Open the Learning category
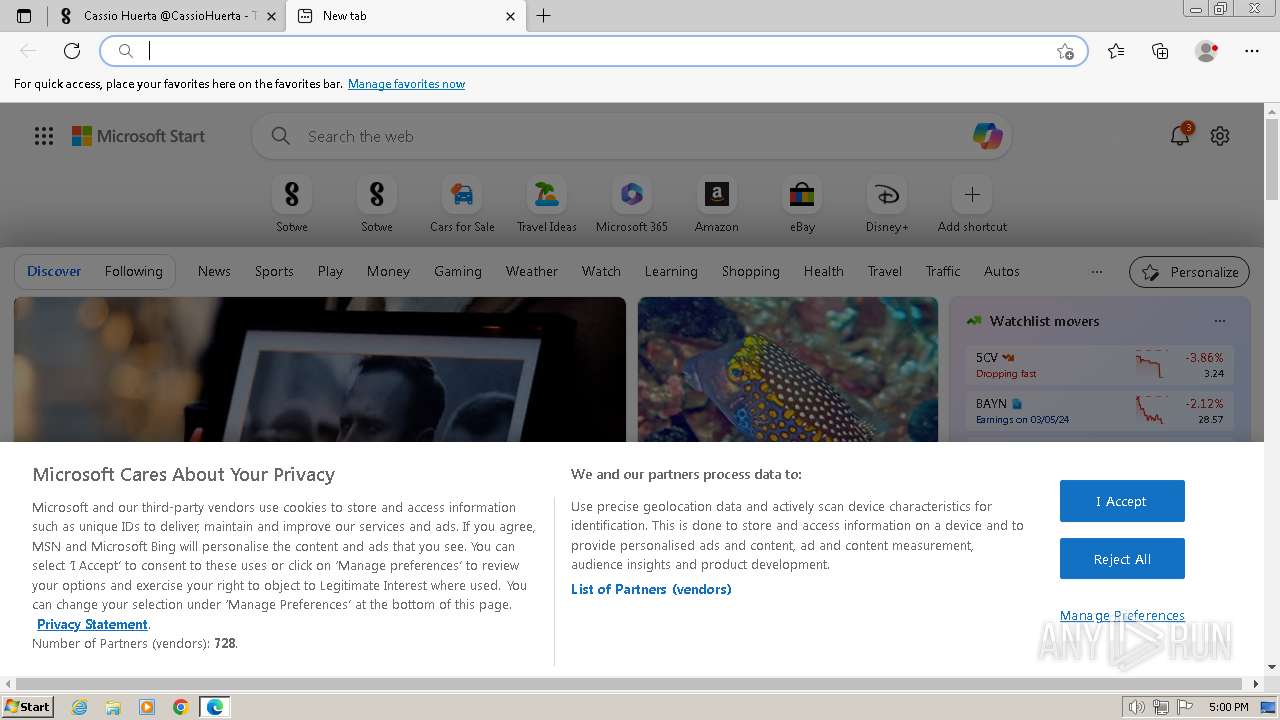The width and height of the screenshot is (1280, 720). pyautogui.click(x=671, y=271)
